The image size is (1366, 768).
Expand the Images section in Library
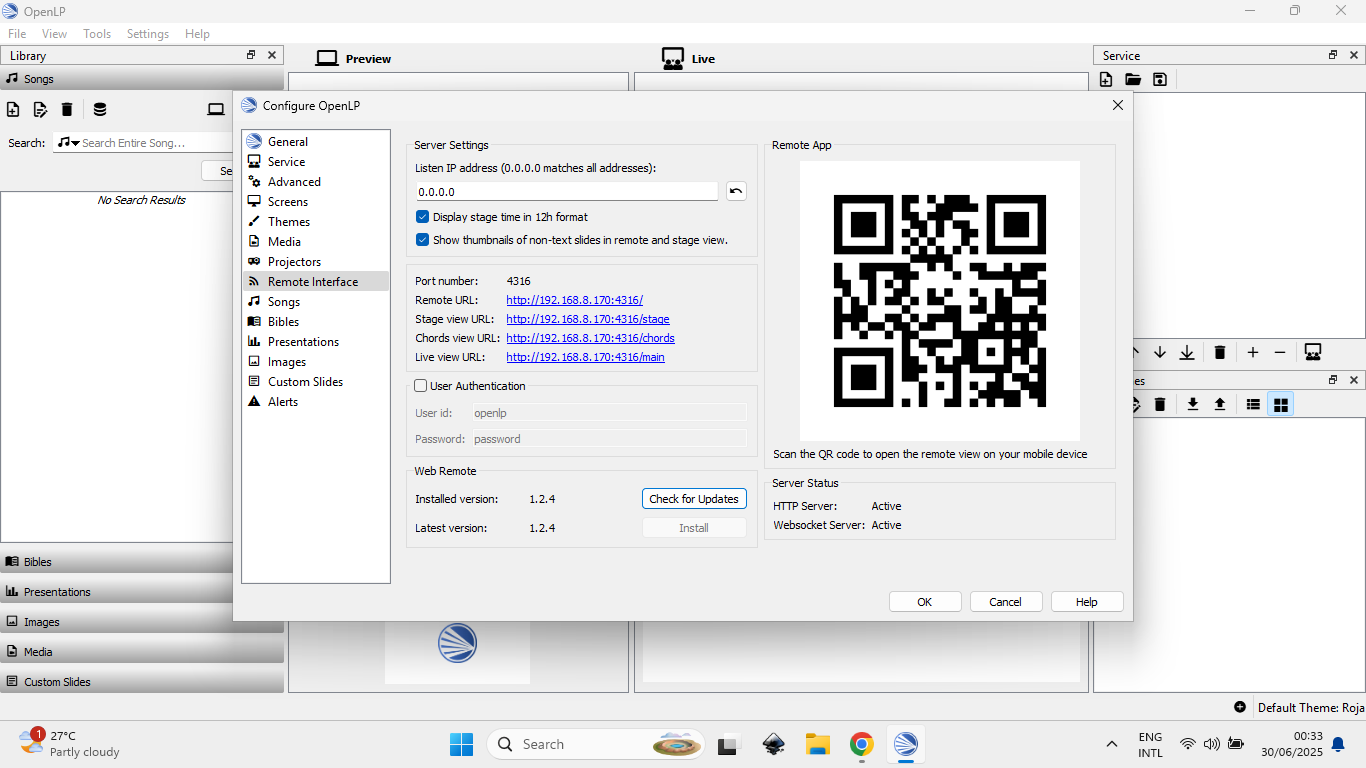(x=142, y=622)
